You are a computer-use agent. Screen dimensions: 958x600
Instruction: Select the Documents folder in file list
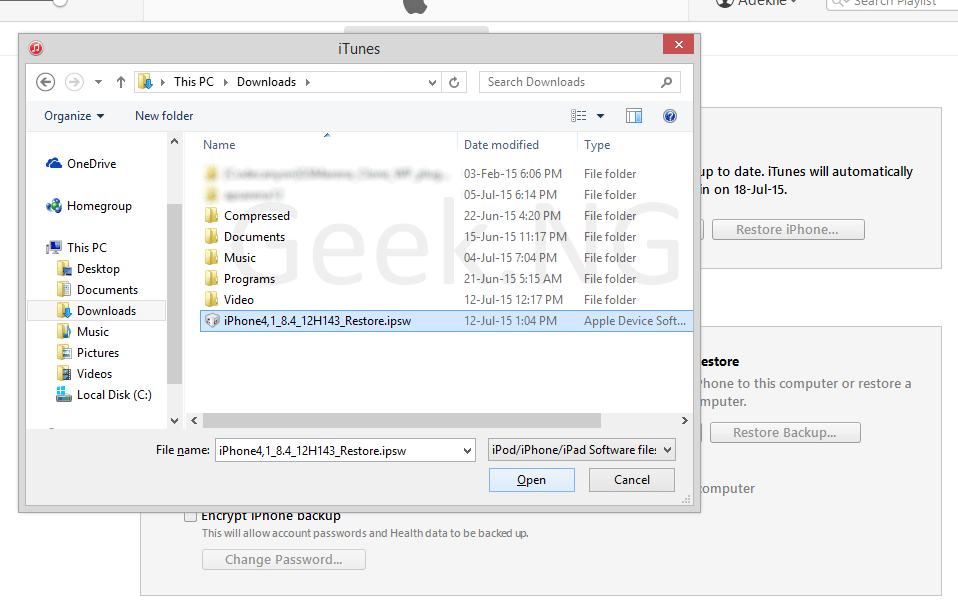446,236
